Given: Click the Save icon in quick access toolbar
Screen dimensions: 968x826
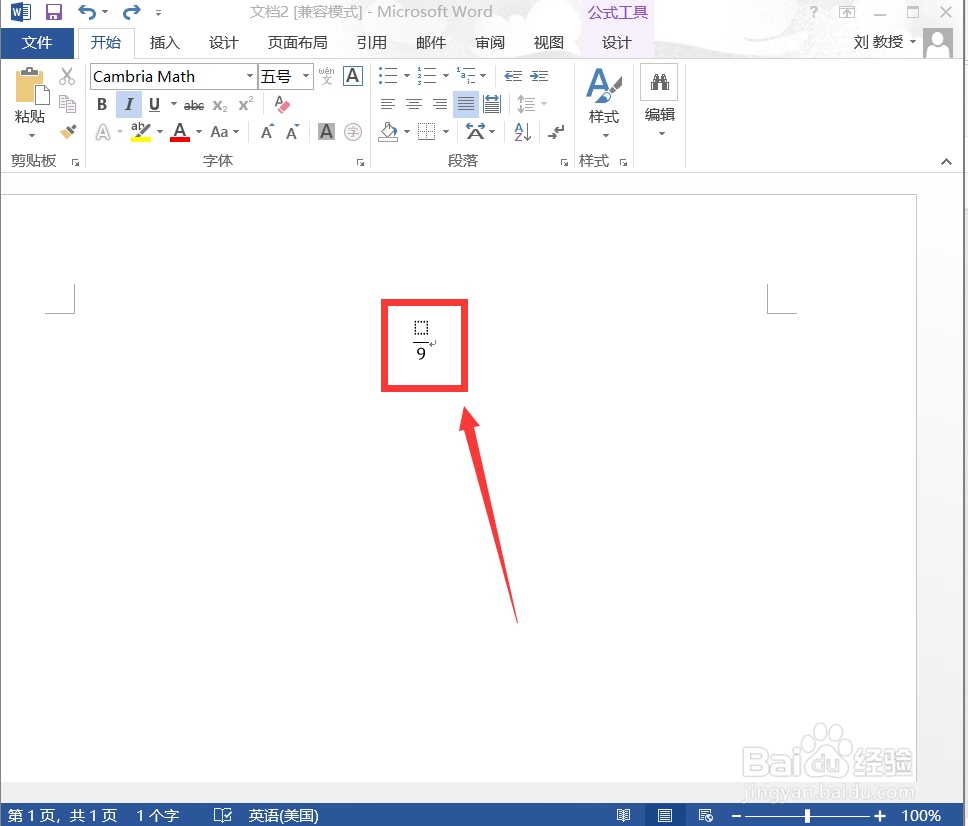Looking at the screenshot, I should tap(54, 12).
